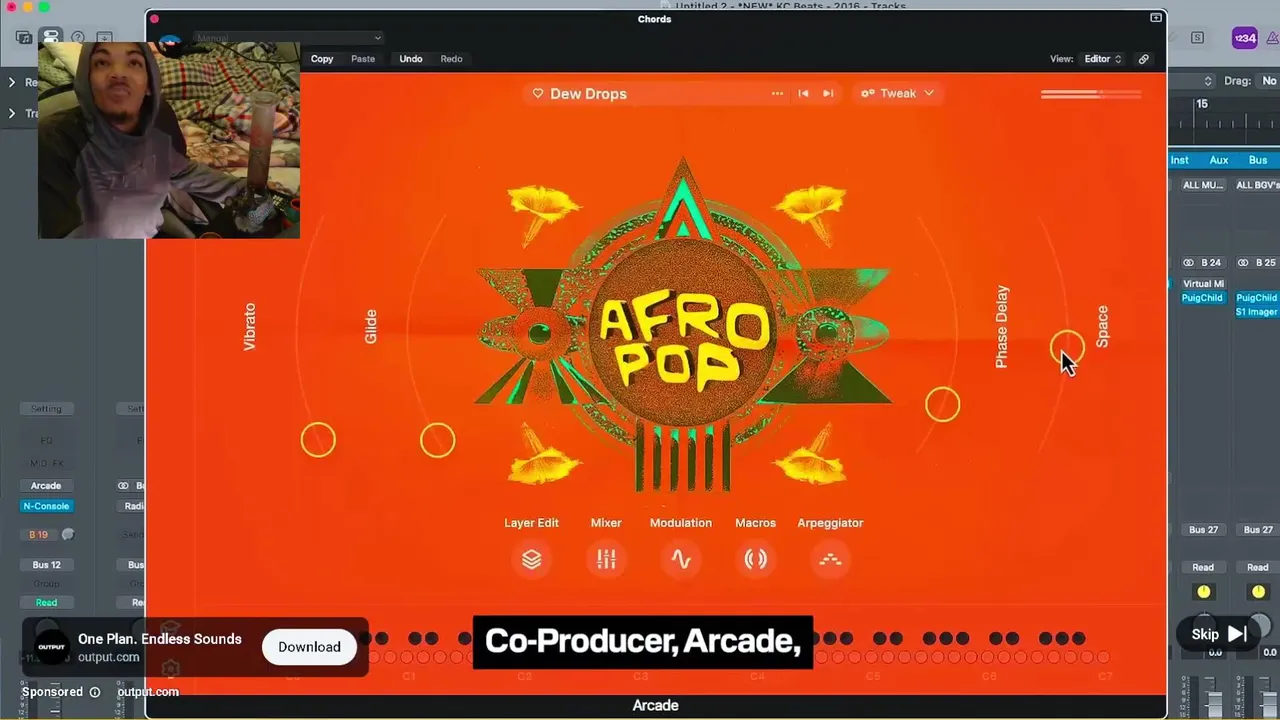1280x720 pixels.
Task: Toggle the N-Console plugin slot
Action: point(46,506)
